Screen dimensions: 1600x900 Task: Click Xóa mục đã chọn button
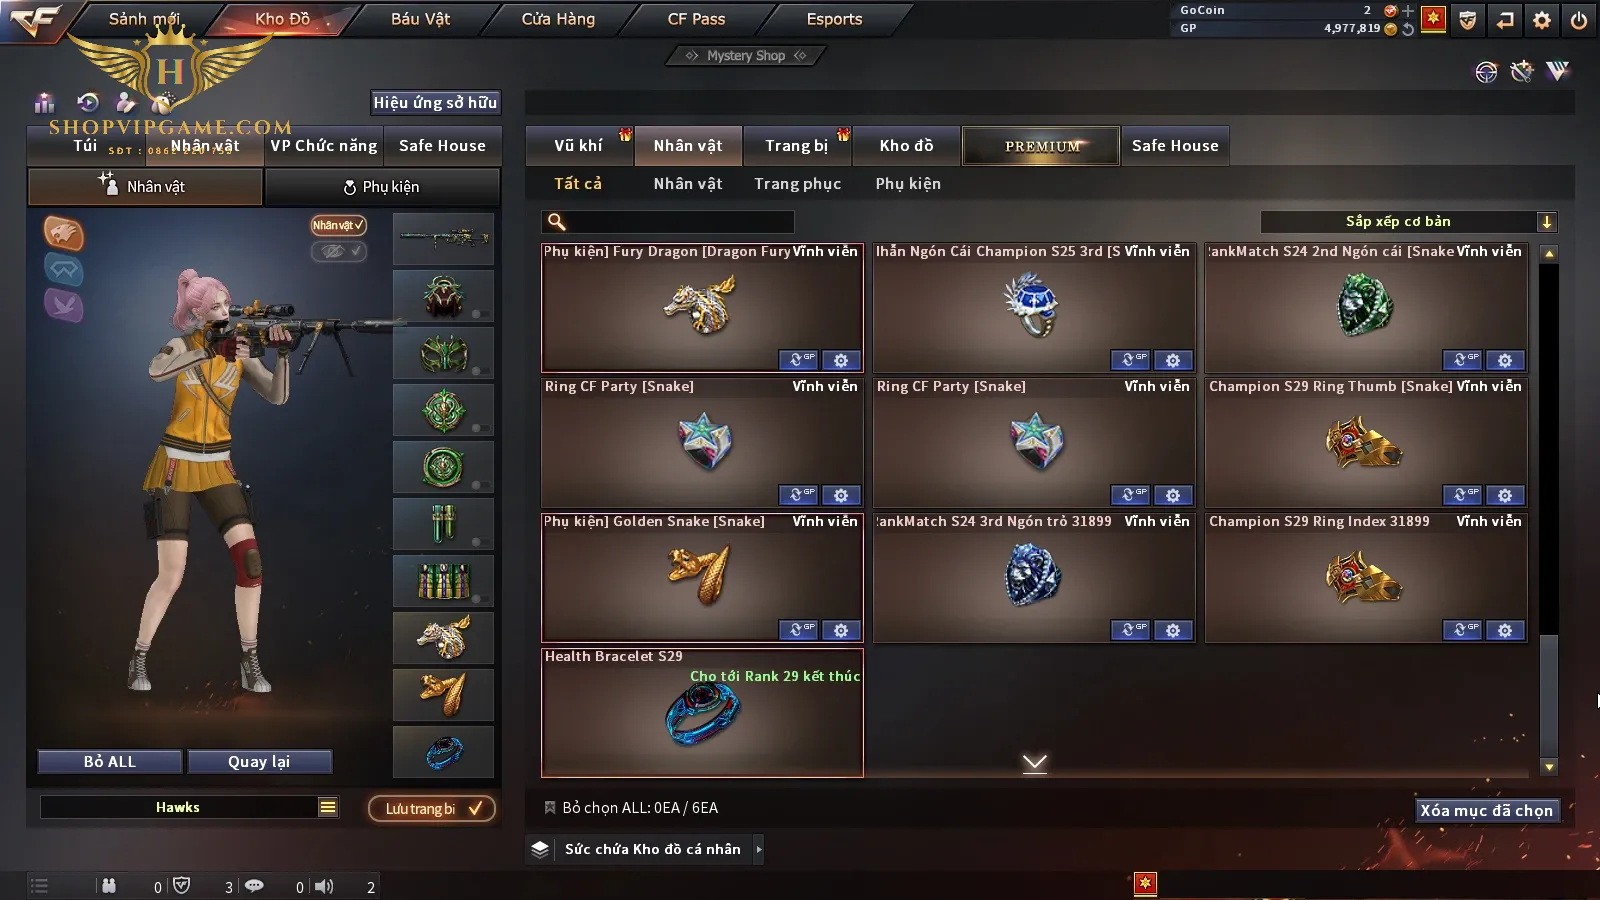pos(1487,810)
